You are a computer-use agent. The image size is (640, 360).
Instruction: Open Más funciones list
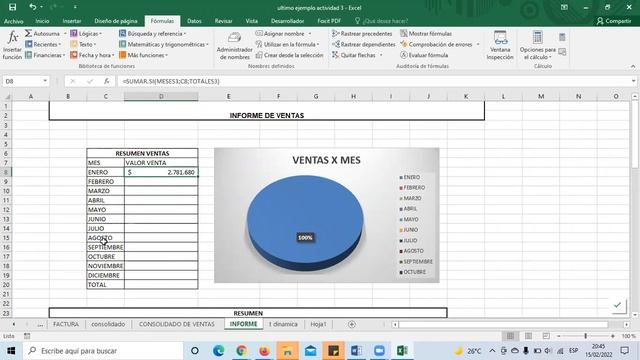[x=143, y=55]
